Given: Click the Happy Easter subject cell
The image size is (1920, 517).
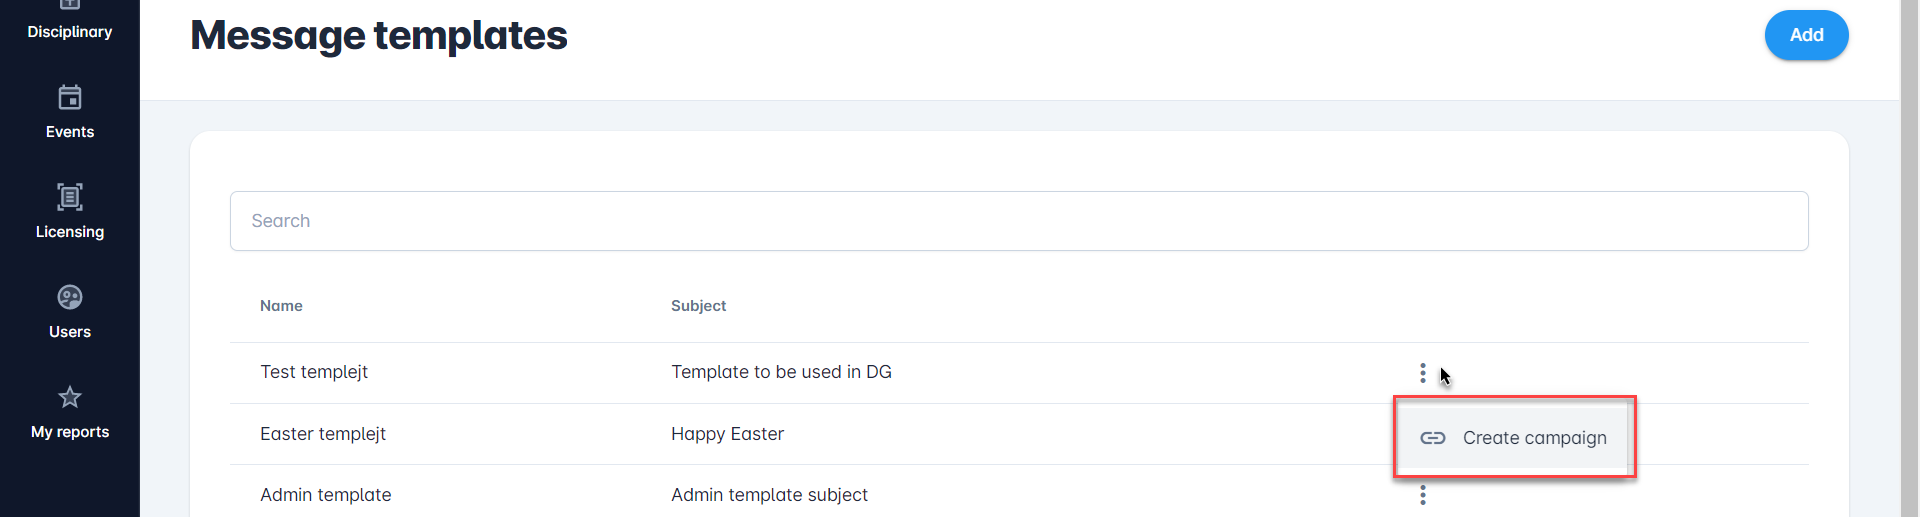Looking at the screenshot, I should (x=727, y=434).
